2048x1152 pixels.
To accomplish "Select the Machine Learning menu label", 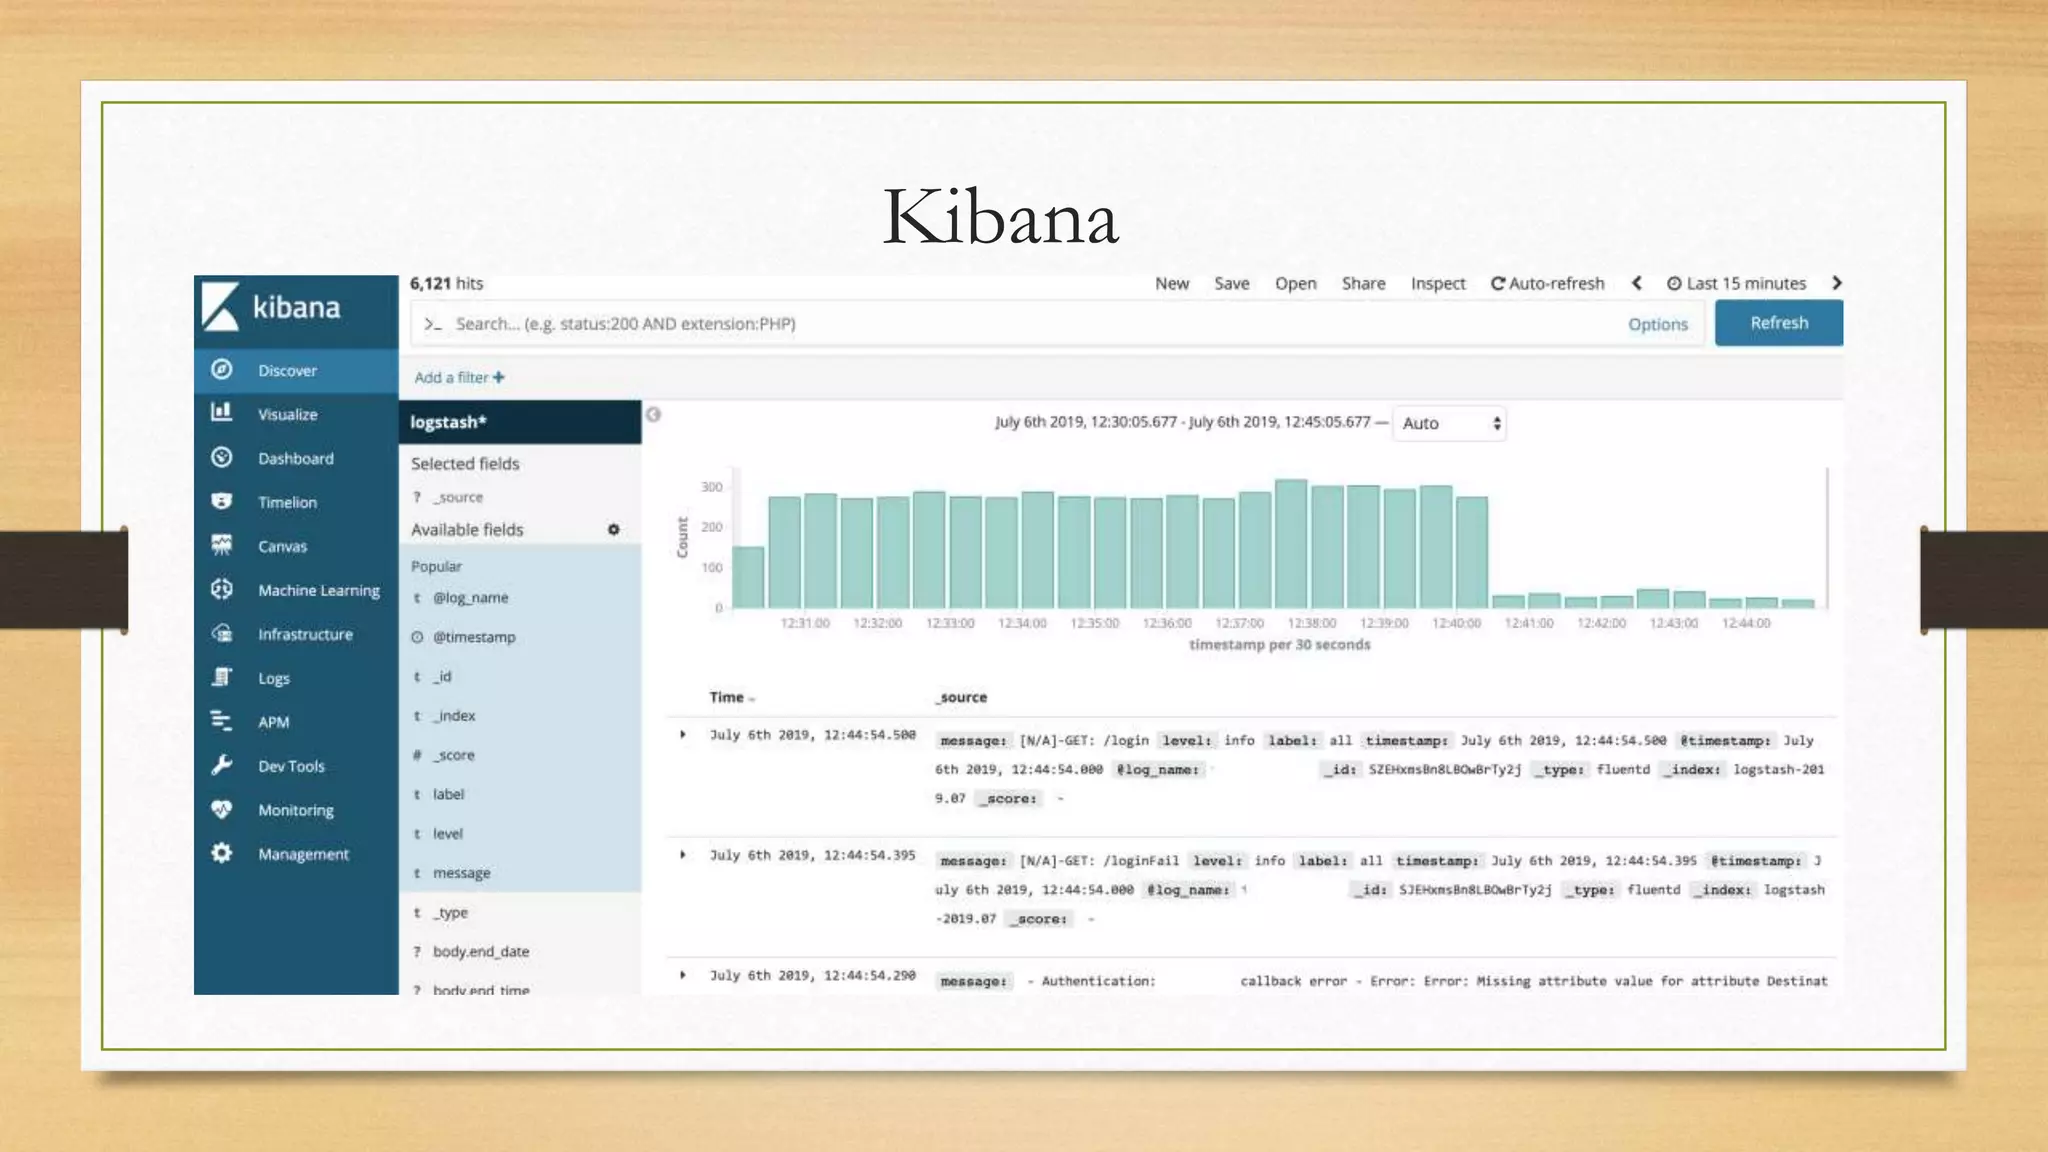I will [319, 590].
